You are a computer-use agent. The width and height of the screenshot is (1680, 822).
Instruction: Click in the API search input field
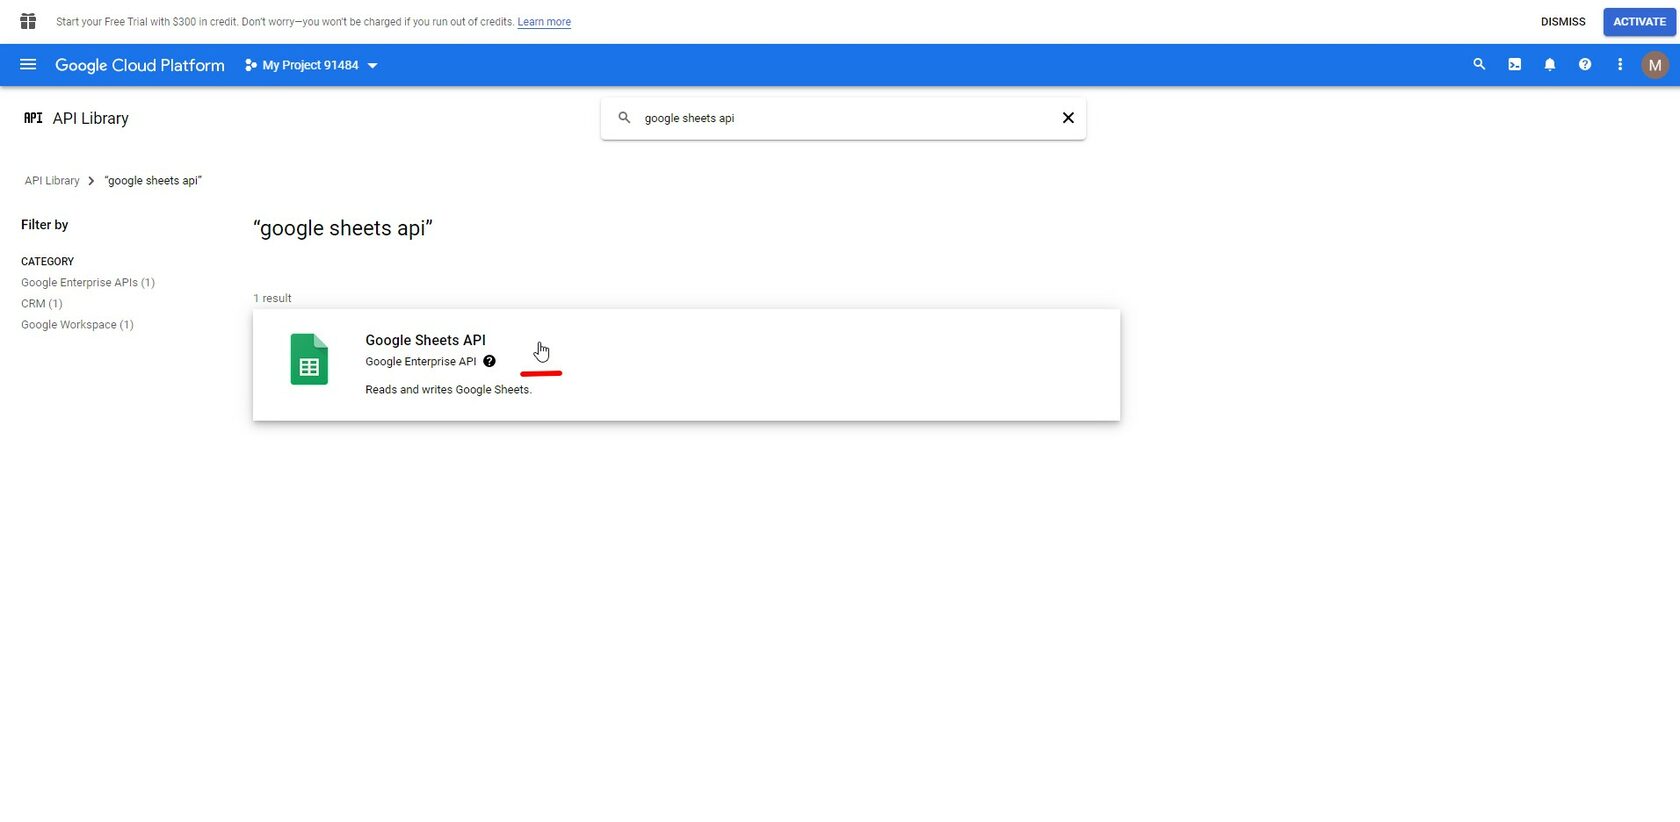[845, 118]
